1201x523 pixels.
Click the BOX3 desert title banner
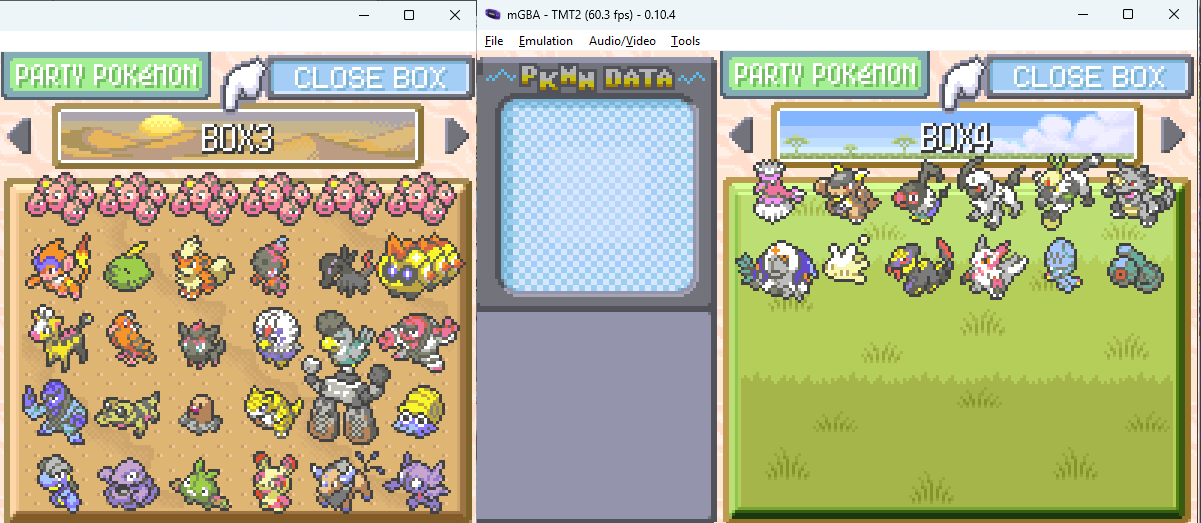point(237,135)
